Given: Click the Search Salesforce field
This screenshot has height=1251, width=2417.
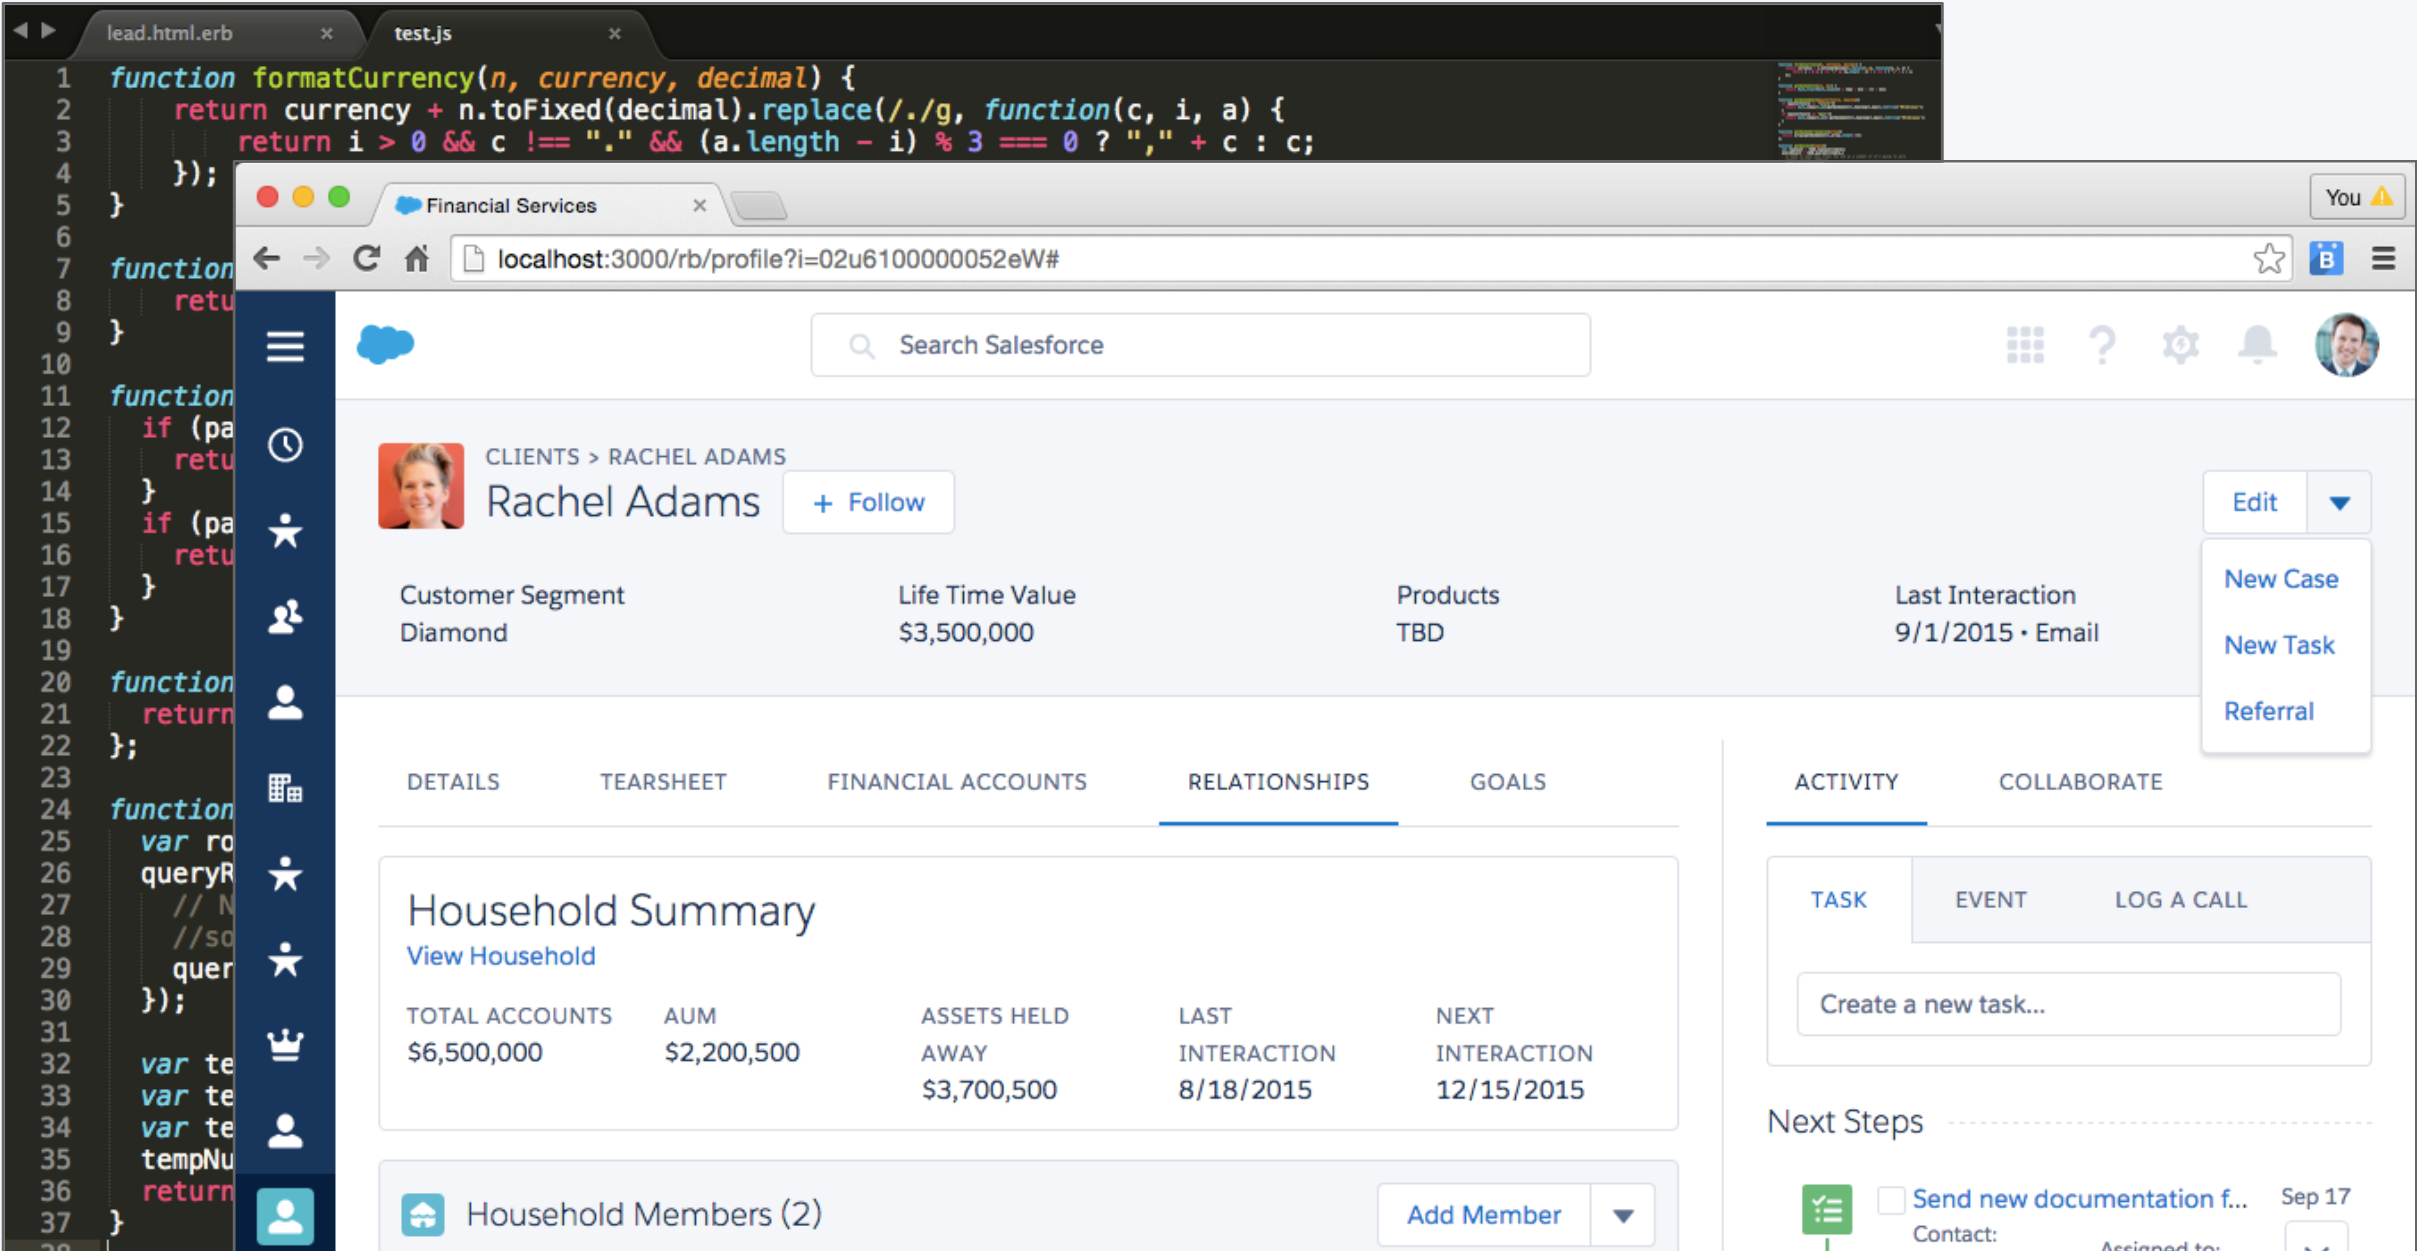Looking at the screenshot, I should point(1200,345).
